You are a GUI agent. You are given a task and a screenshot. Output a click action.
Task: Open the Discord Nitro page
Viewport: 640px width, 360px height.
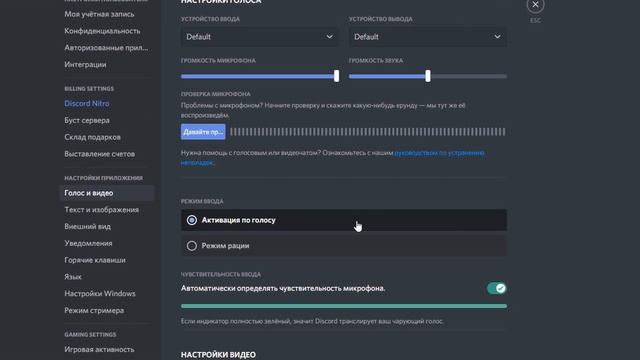tap(87, 104)
